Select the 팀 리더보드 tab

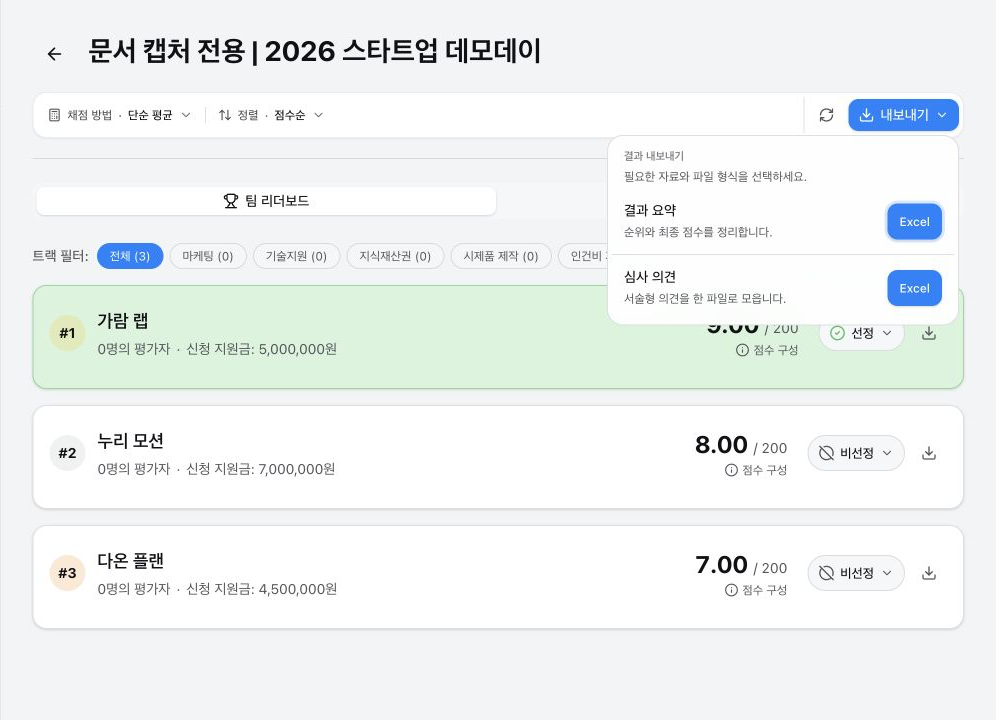point(266,201)
